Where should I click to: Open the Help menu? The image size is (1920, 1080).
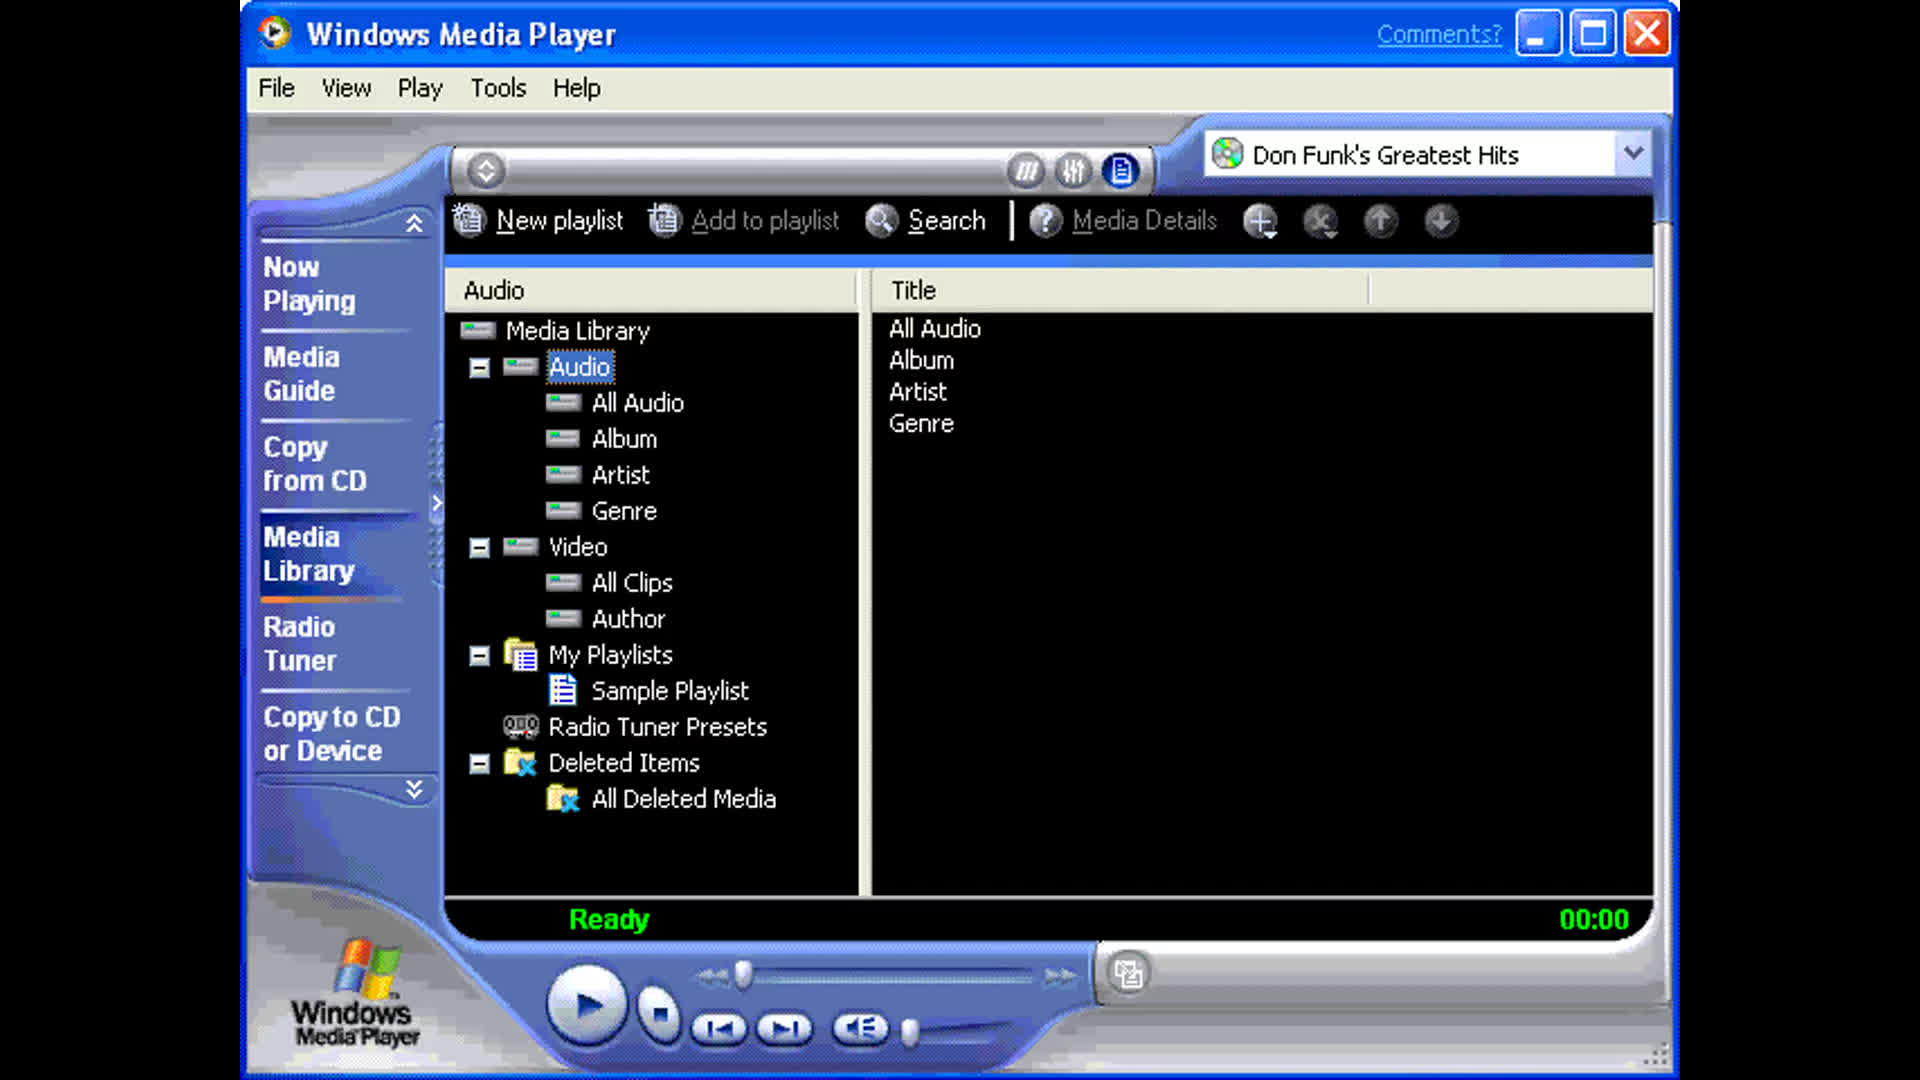pyautogui.click(x=577, y=88)
